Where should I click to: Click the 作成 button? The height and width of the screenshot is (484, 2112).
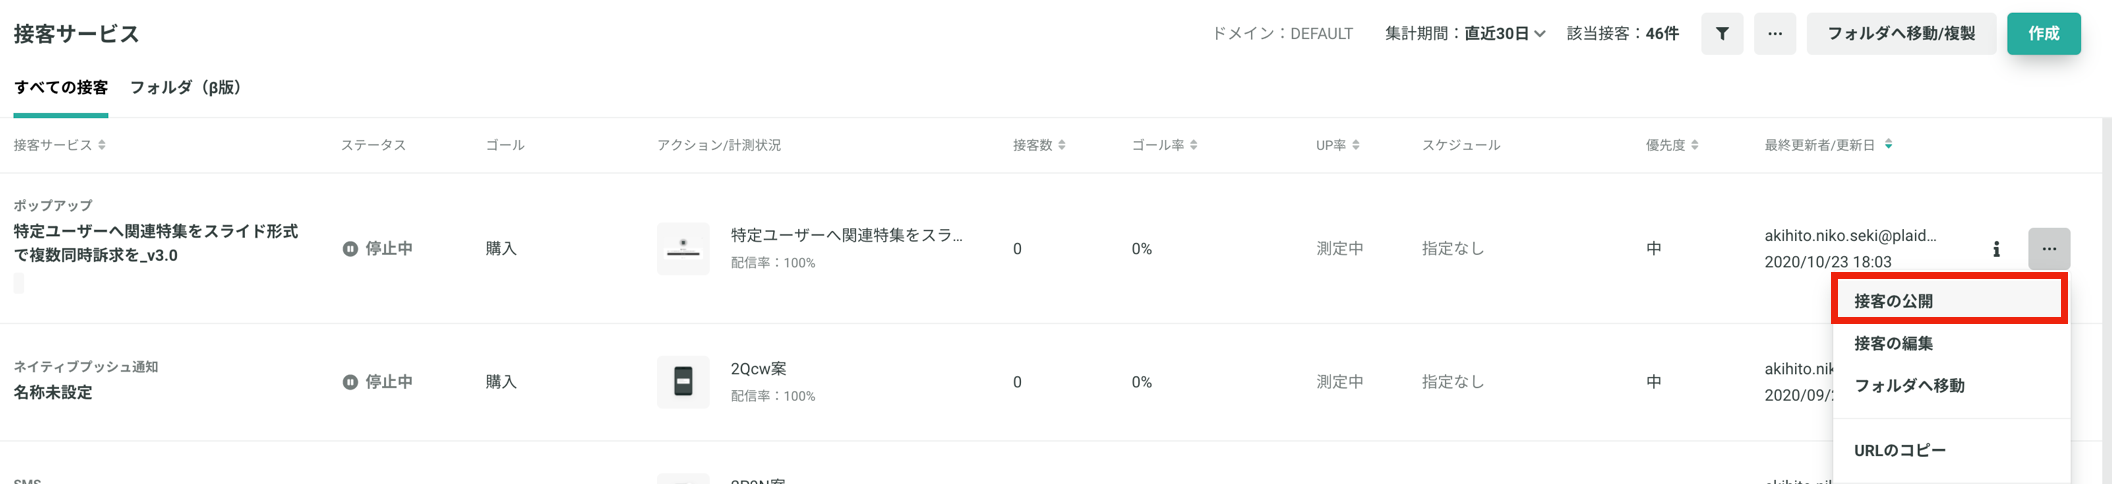(2043, 34)
